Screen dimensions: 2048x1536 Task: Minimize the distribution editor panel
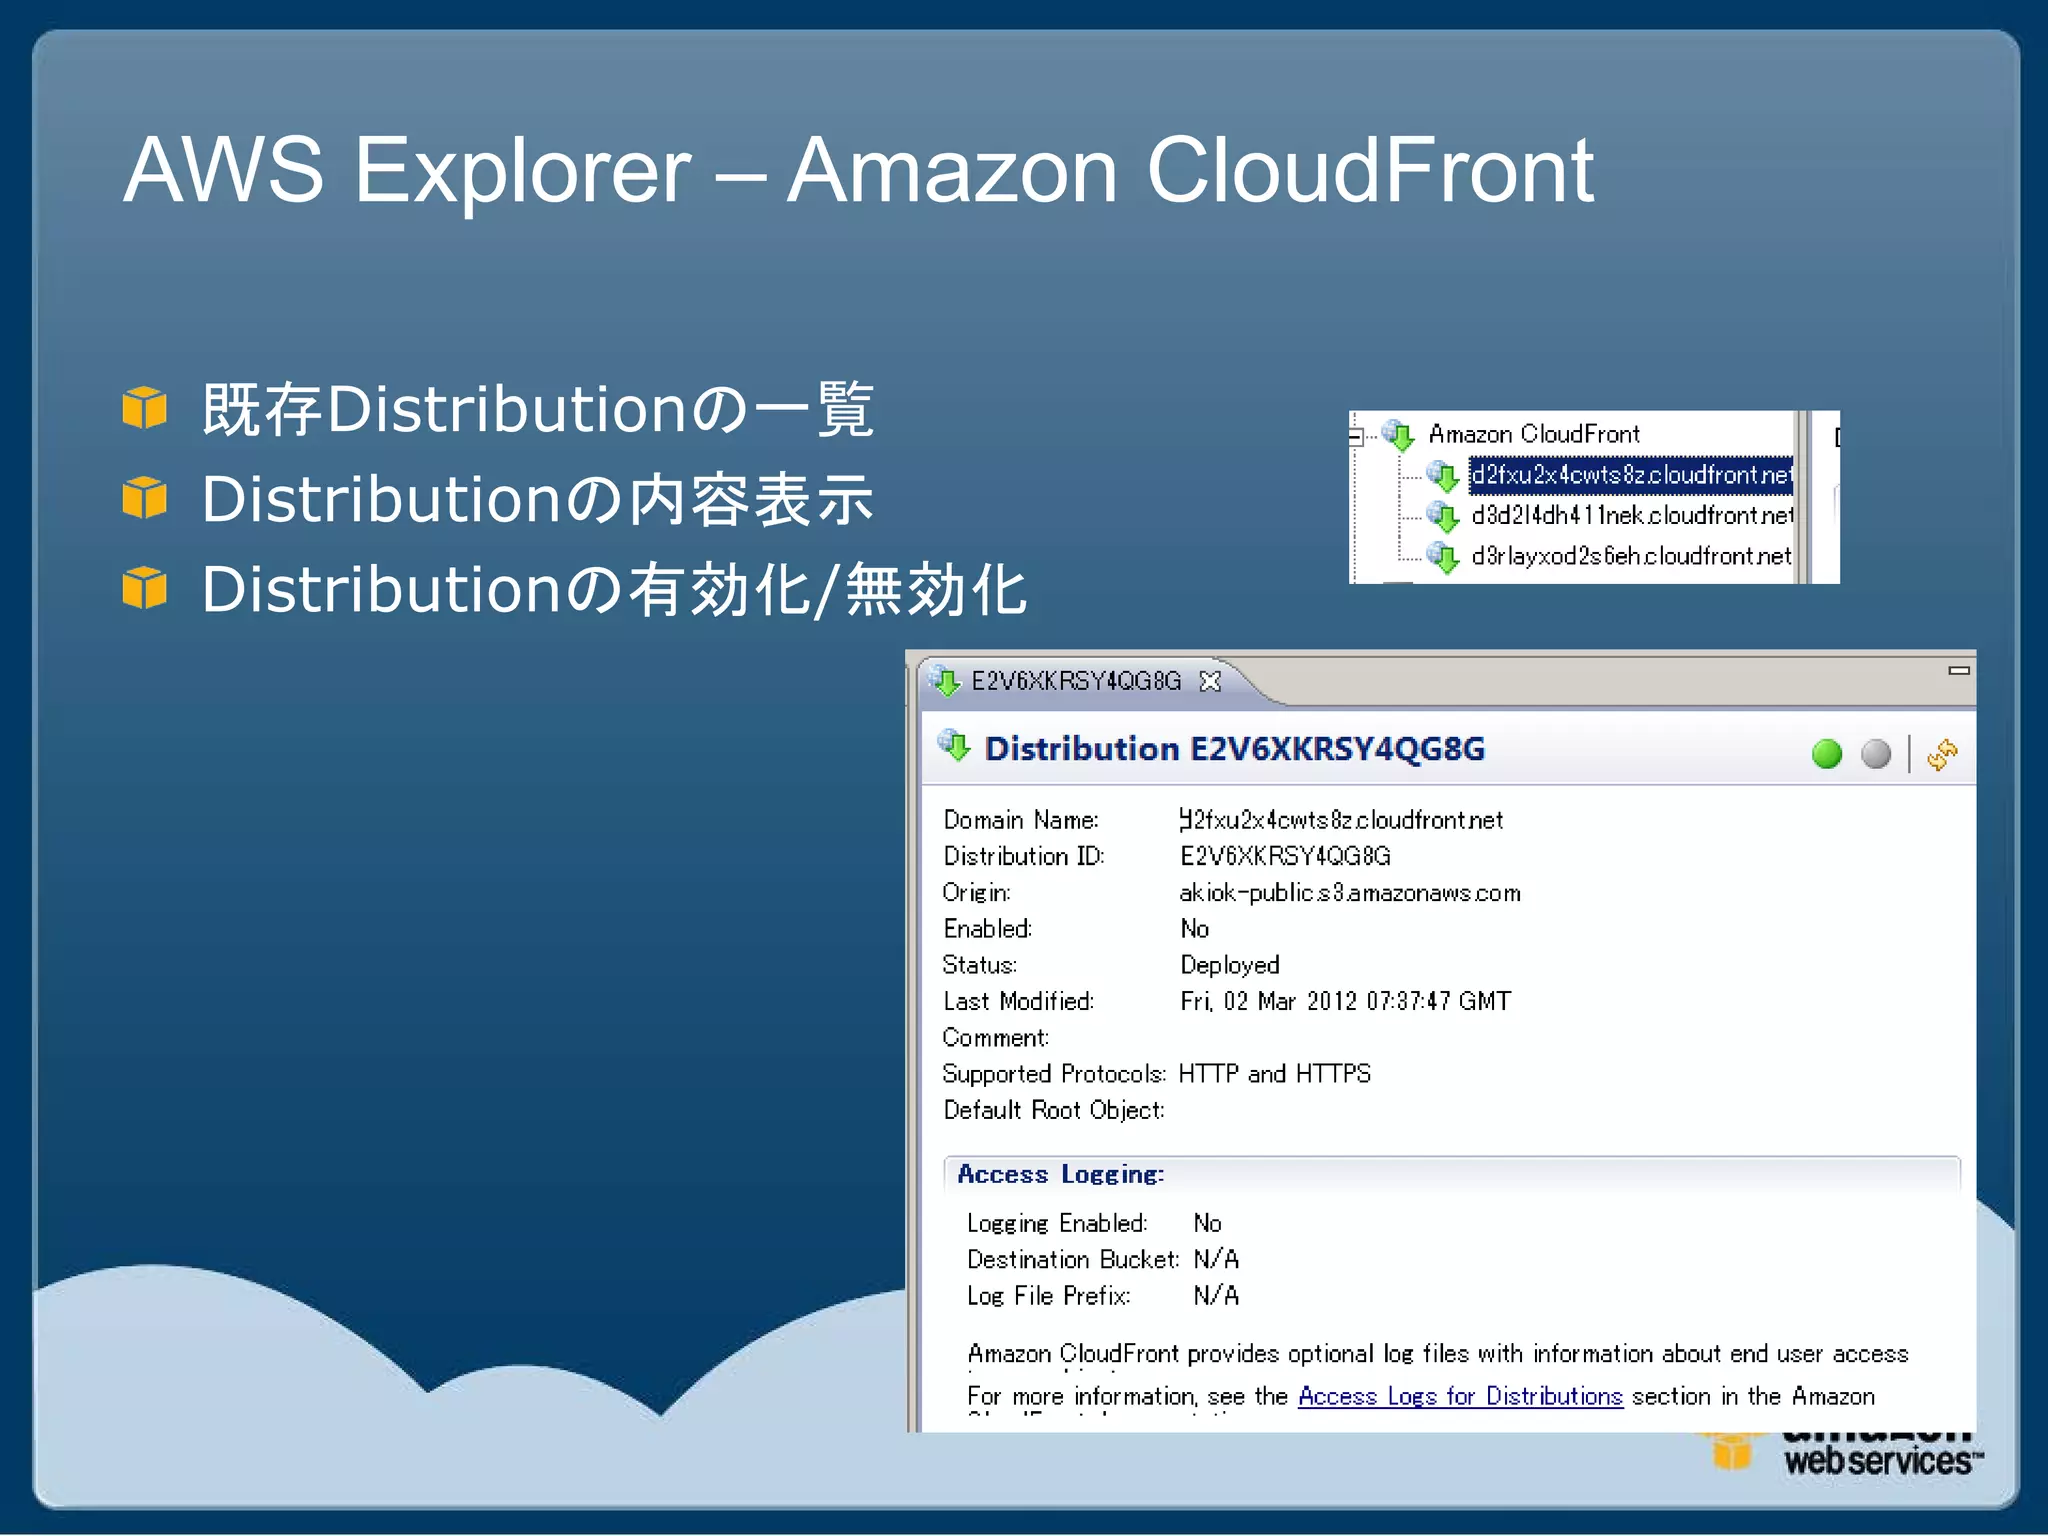[1959, 670]
